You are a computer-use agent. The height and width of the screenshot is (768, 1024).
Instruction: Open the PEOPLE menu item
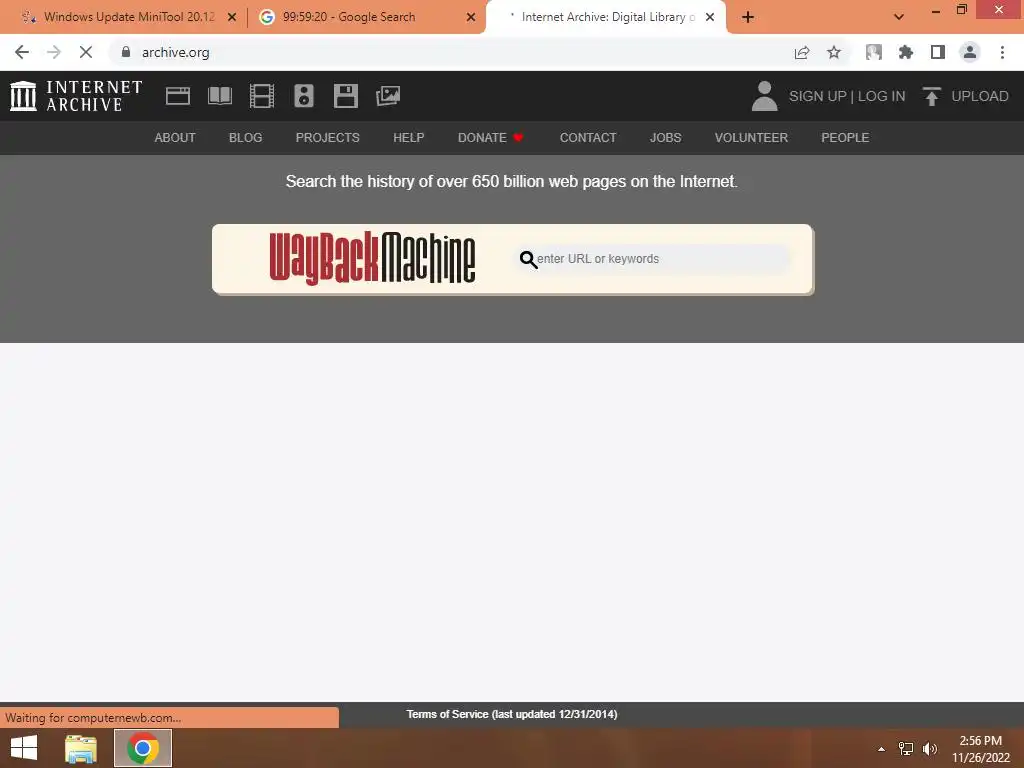pos(845,138)
